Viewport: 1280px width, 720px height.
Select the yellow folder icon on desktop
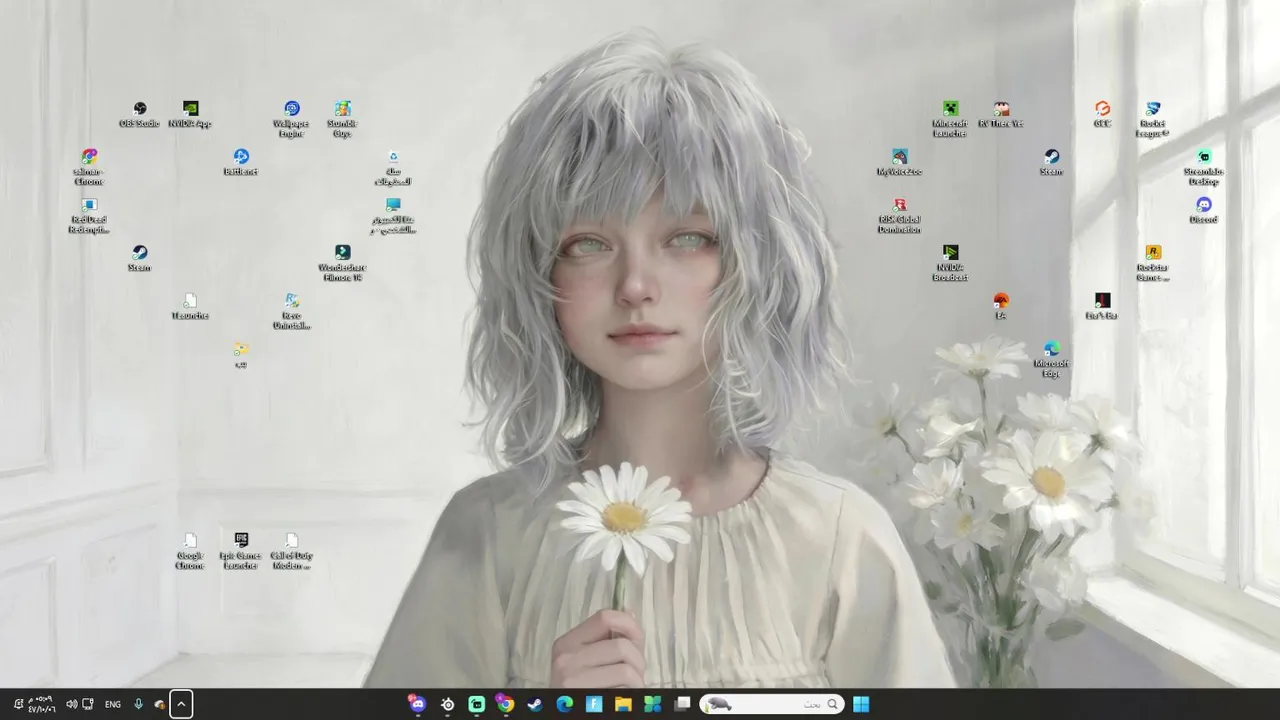[241, 354]
